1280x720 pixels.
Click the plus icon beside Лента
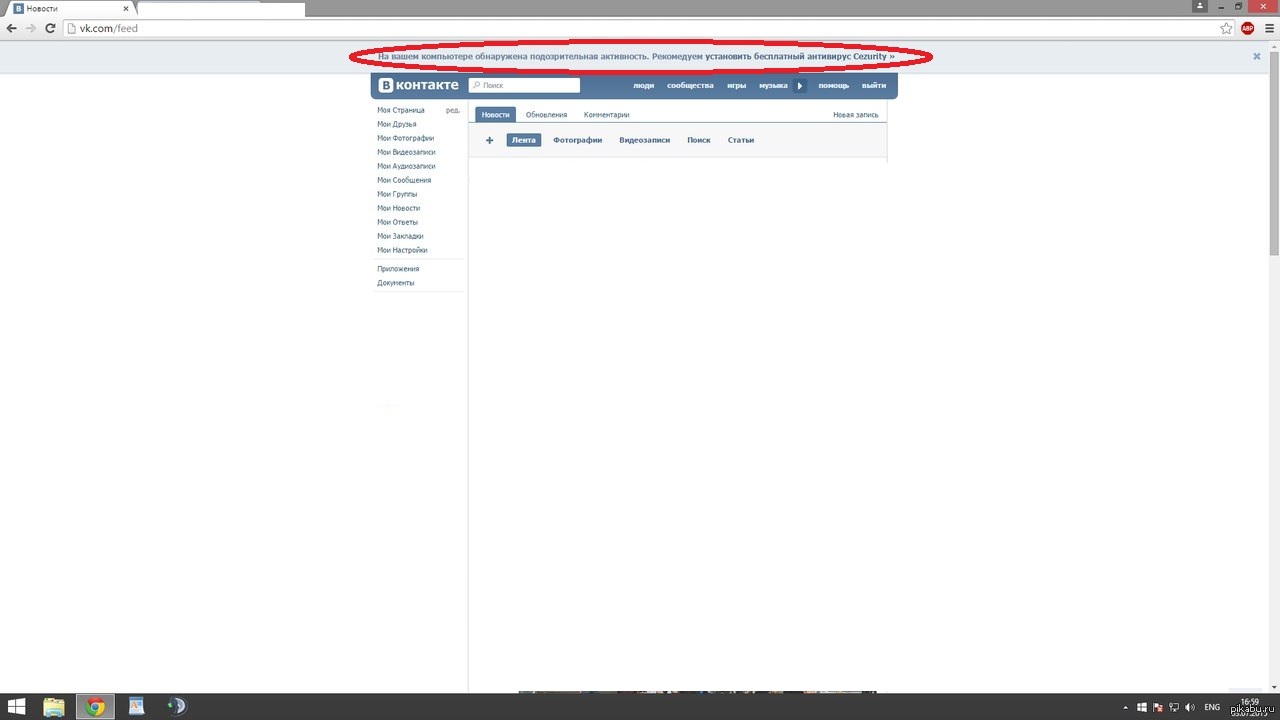pos(489,140)
